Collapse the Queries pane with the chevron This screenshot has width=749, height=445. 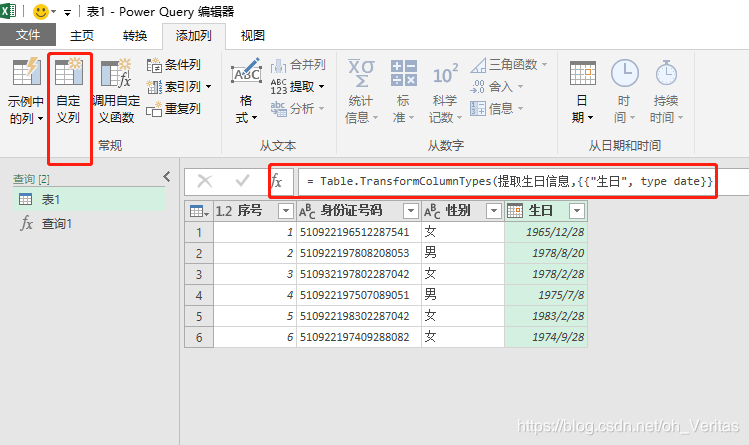click(x=167, y=177)
